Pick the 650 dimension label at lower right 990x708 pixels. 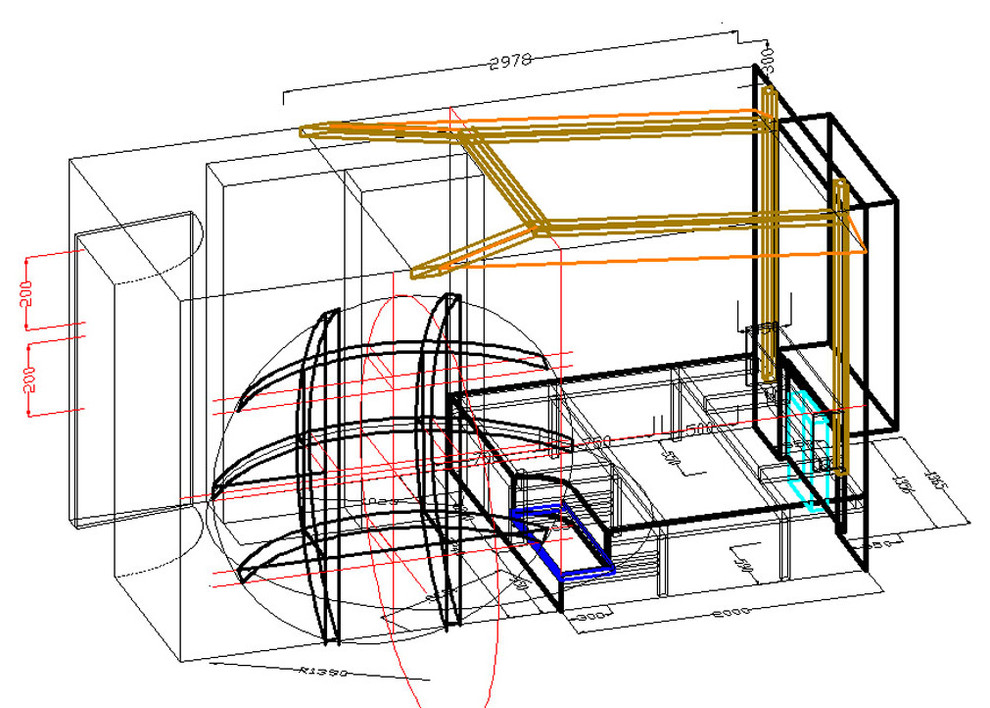879,546
